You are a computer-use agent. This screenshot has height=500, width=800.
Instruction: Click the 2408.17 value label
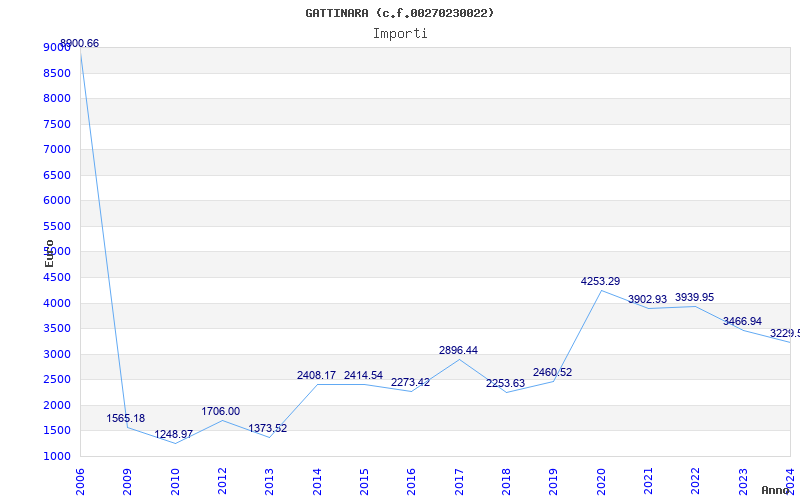click(x=316, y=375)
